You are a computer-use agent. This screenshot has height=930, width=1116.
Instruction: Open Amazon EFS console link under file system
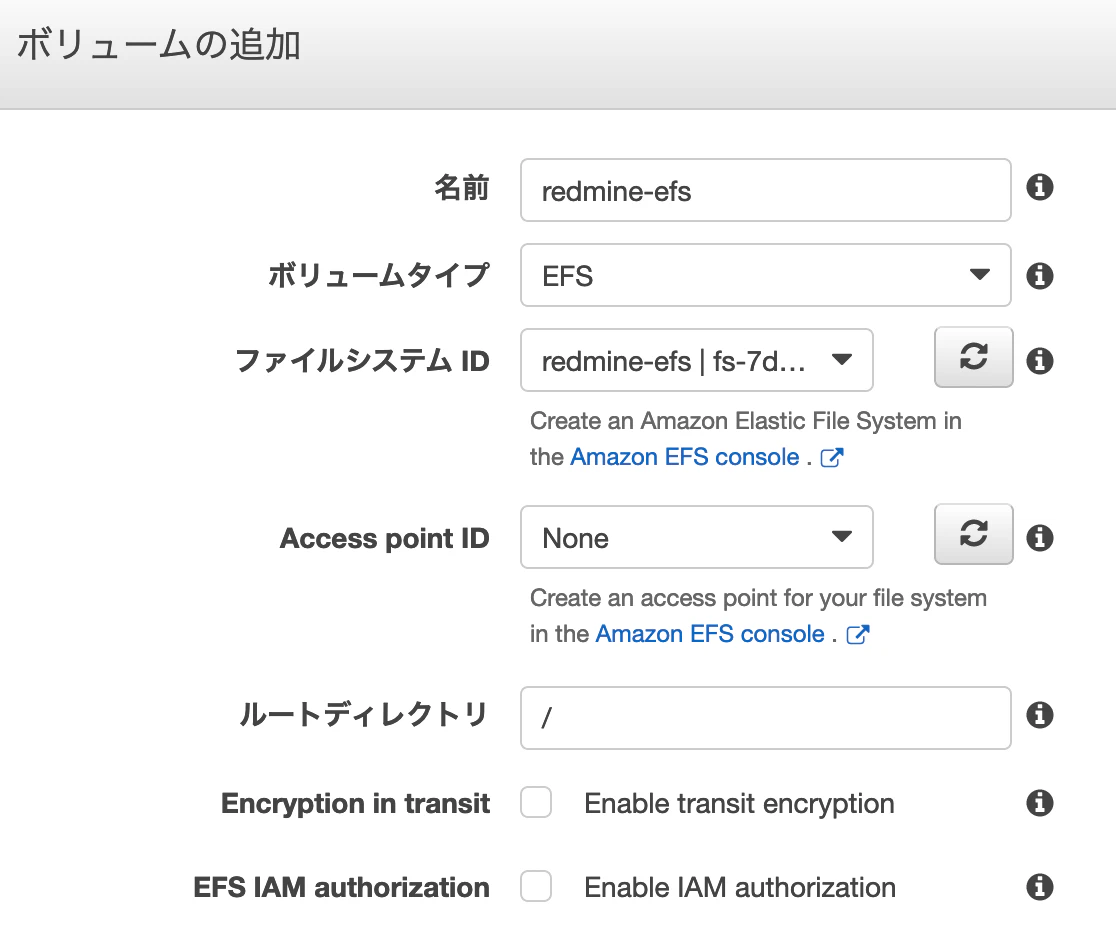coord(685,457)
